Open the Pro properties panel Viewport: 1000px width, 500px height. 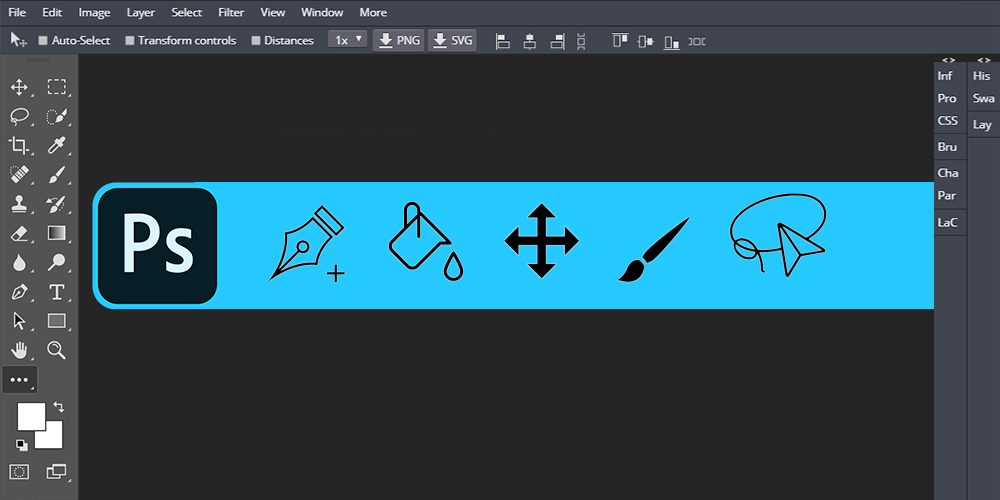point(947,98)
